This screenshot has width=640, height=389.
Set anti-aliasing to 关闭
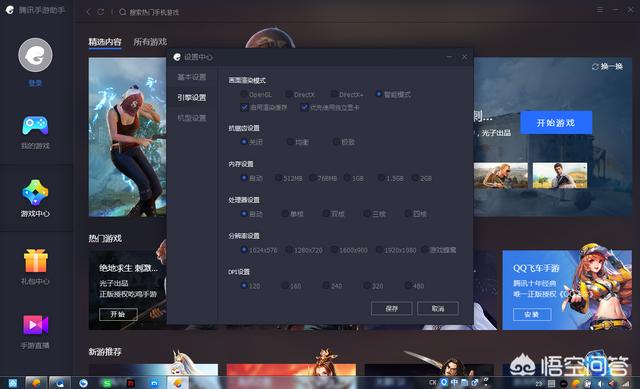(x=244, y=142)
